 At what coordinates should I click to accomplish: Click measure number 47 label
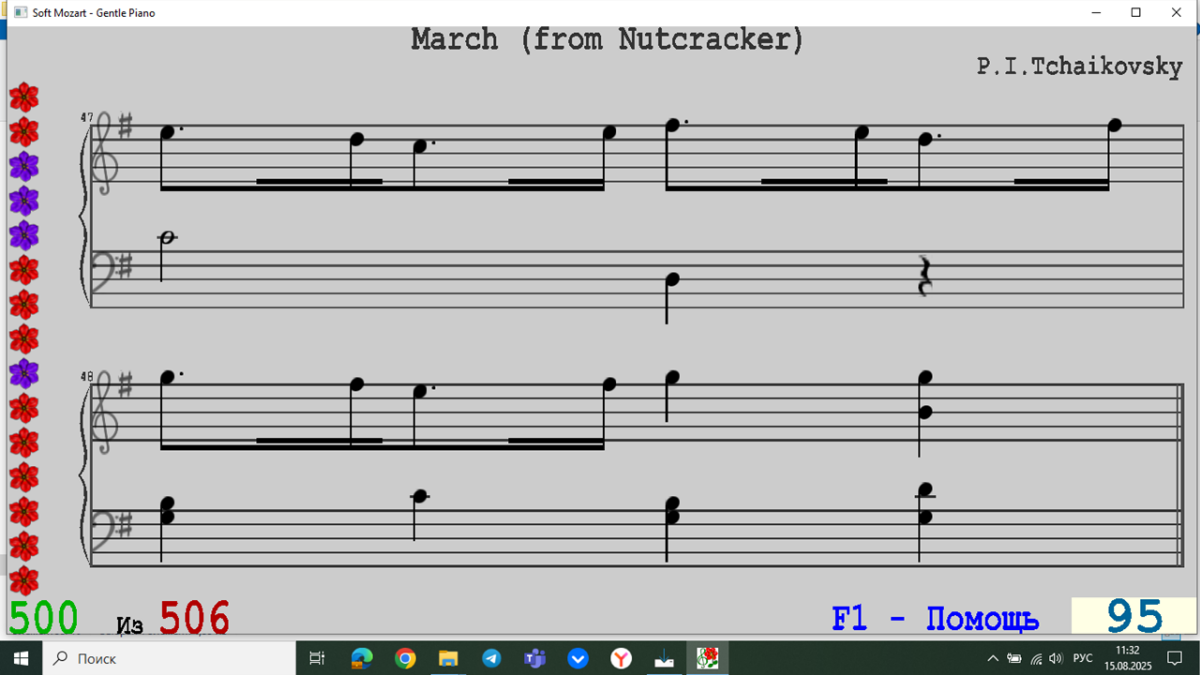coord(87,118)
